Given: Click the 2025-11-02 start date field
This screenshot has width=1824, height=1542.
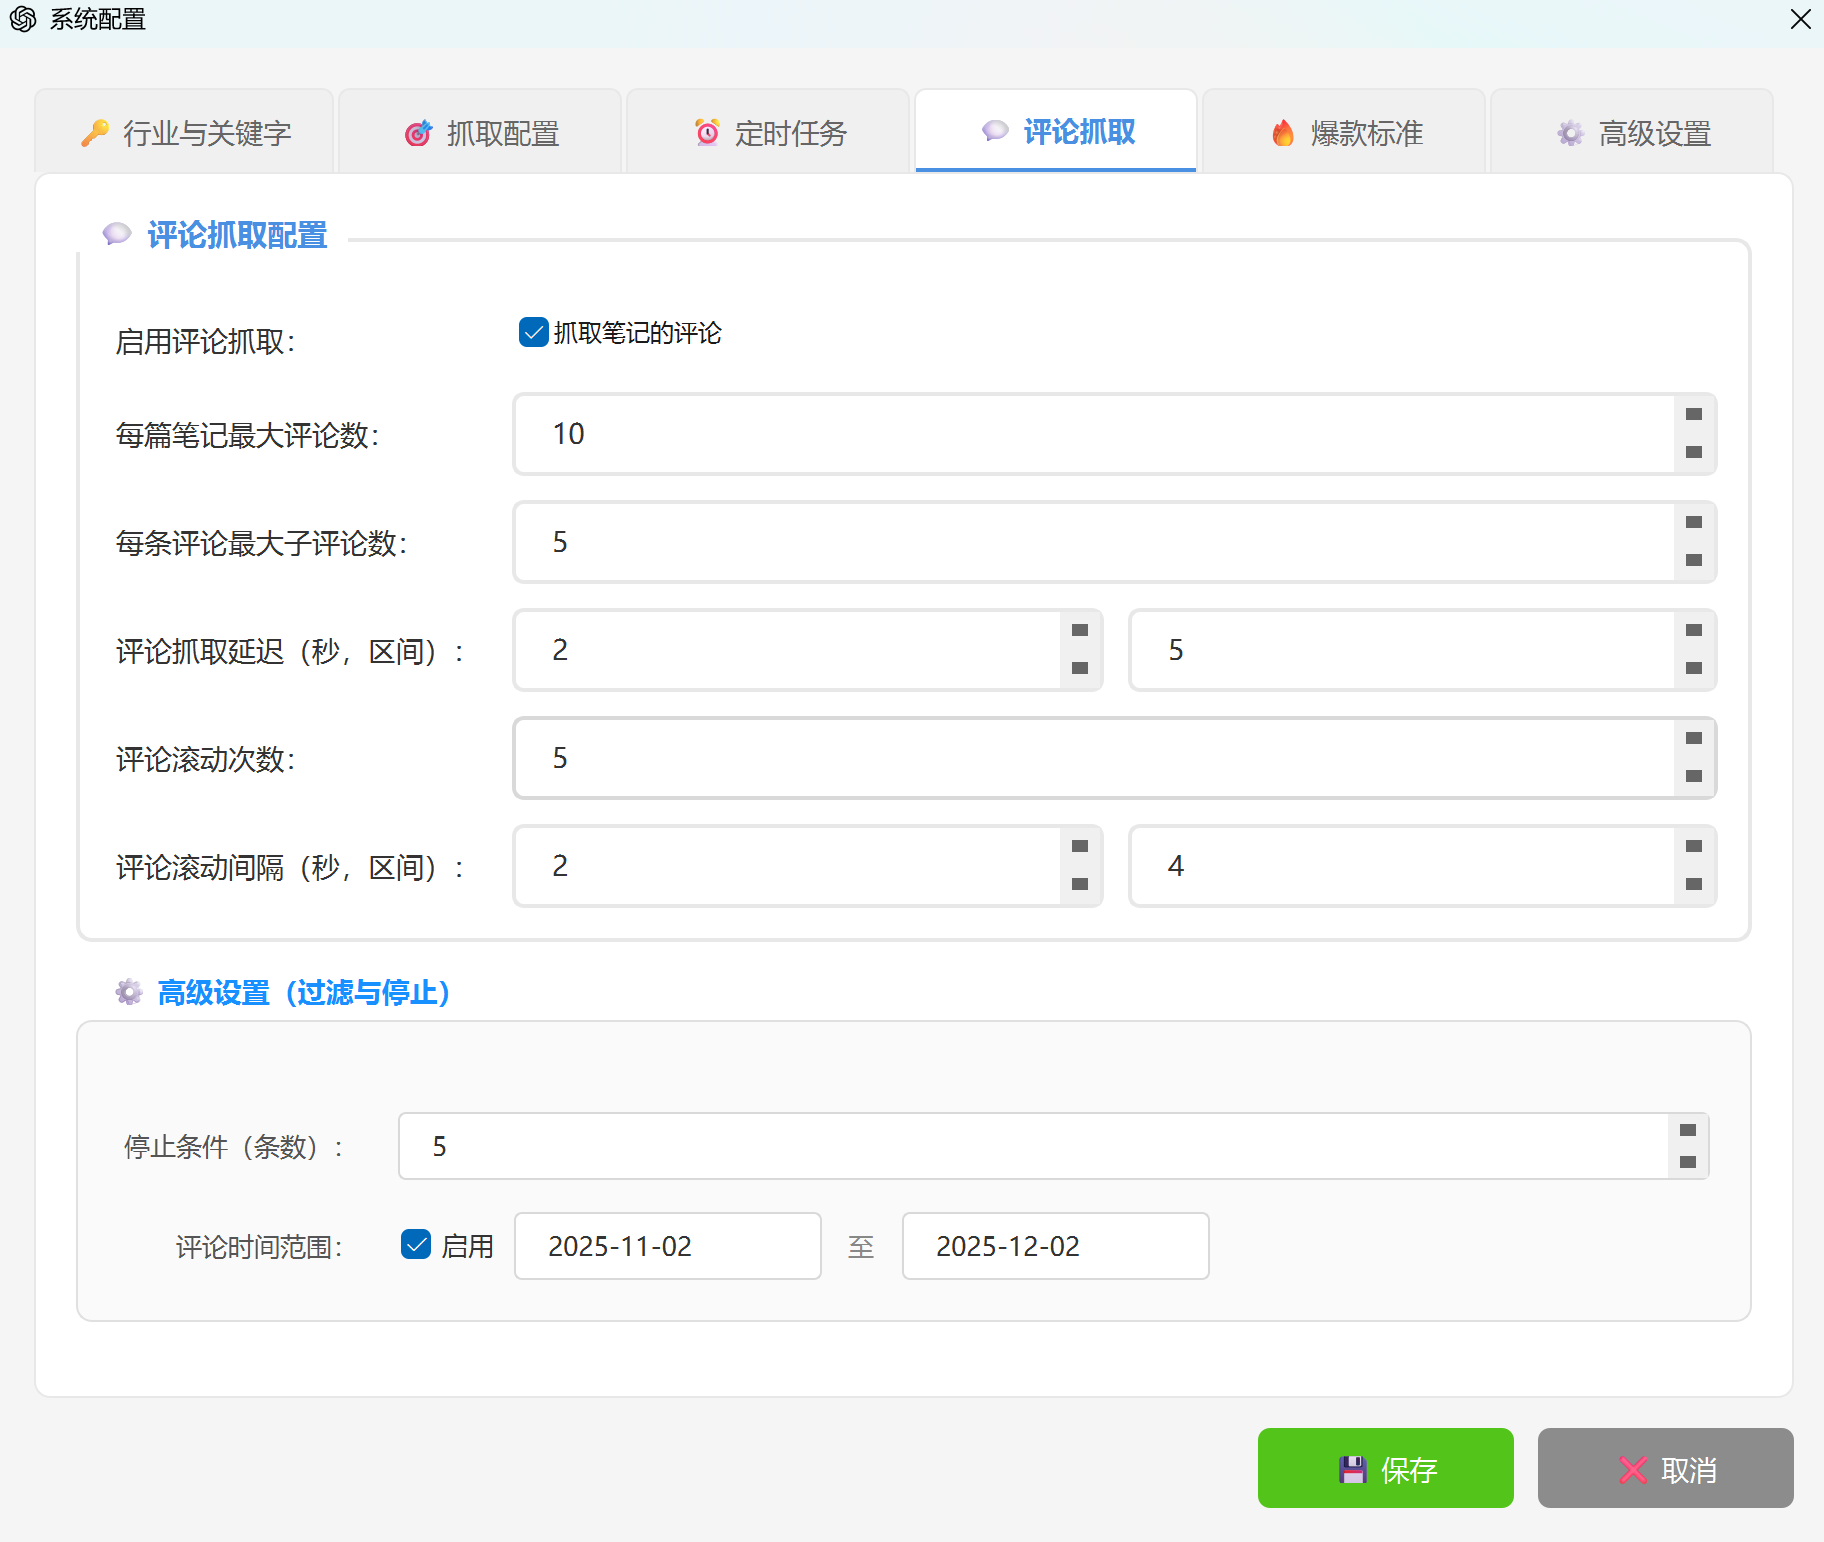Looking at the screenshot, I should [667, 1245].
